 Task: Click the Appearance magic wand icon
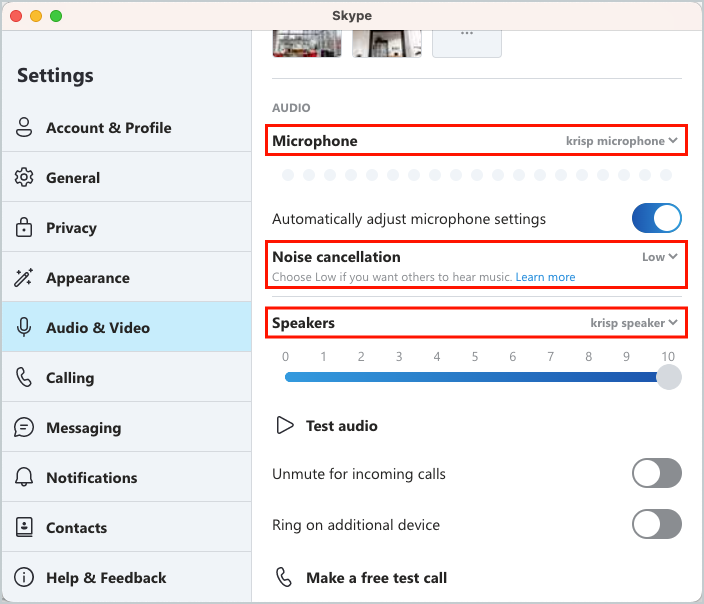click(x=24, y=278)
